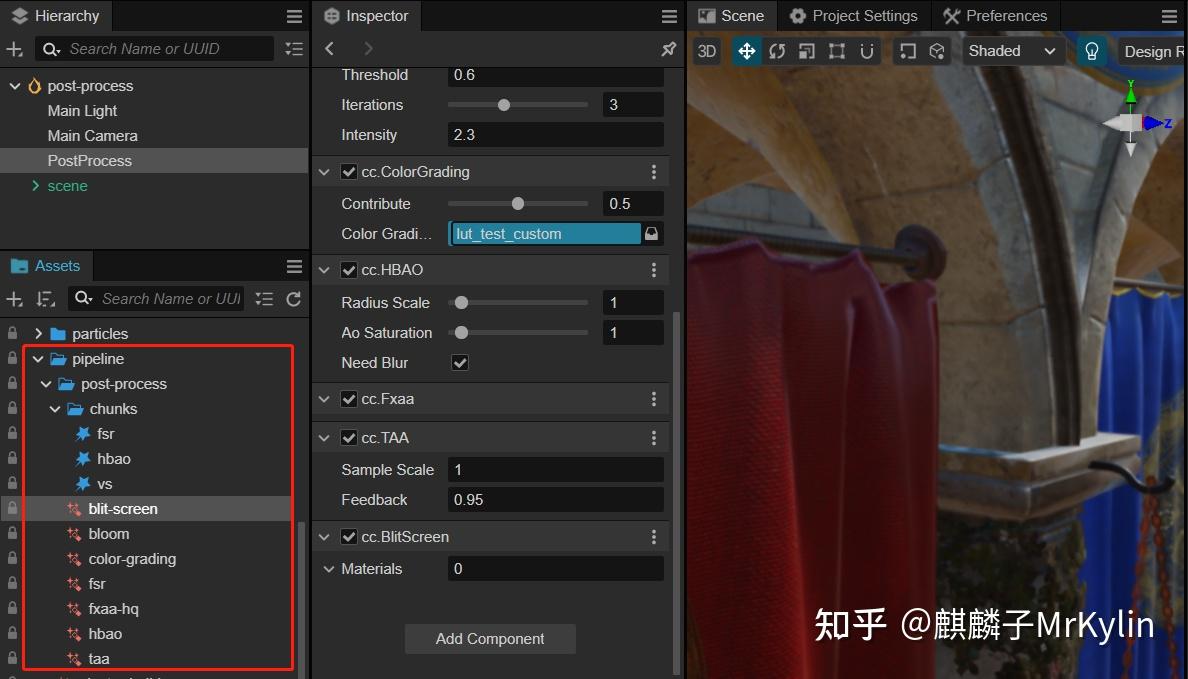Open the Shaded display mode dropdown
Image resolution: width=1188 pixels, height=679 pixels.
[x=1013, y=50]
